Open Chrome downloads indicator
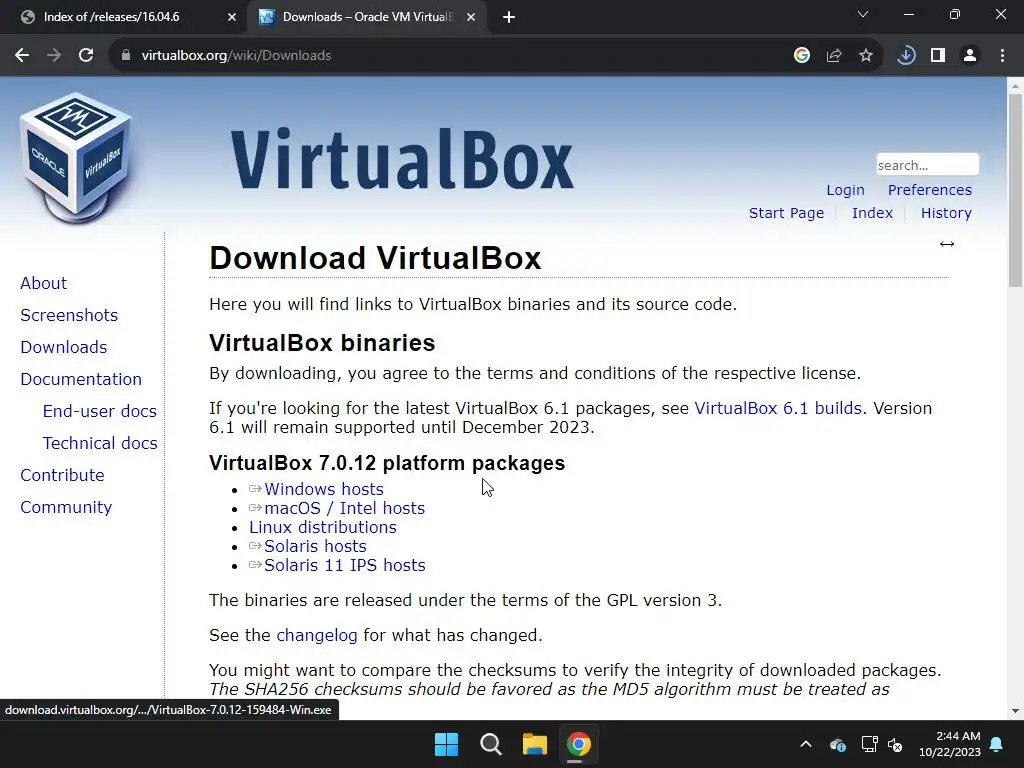Screen dimensions: 1024x768 point(906,56)
